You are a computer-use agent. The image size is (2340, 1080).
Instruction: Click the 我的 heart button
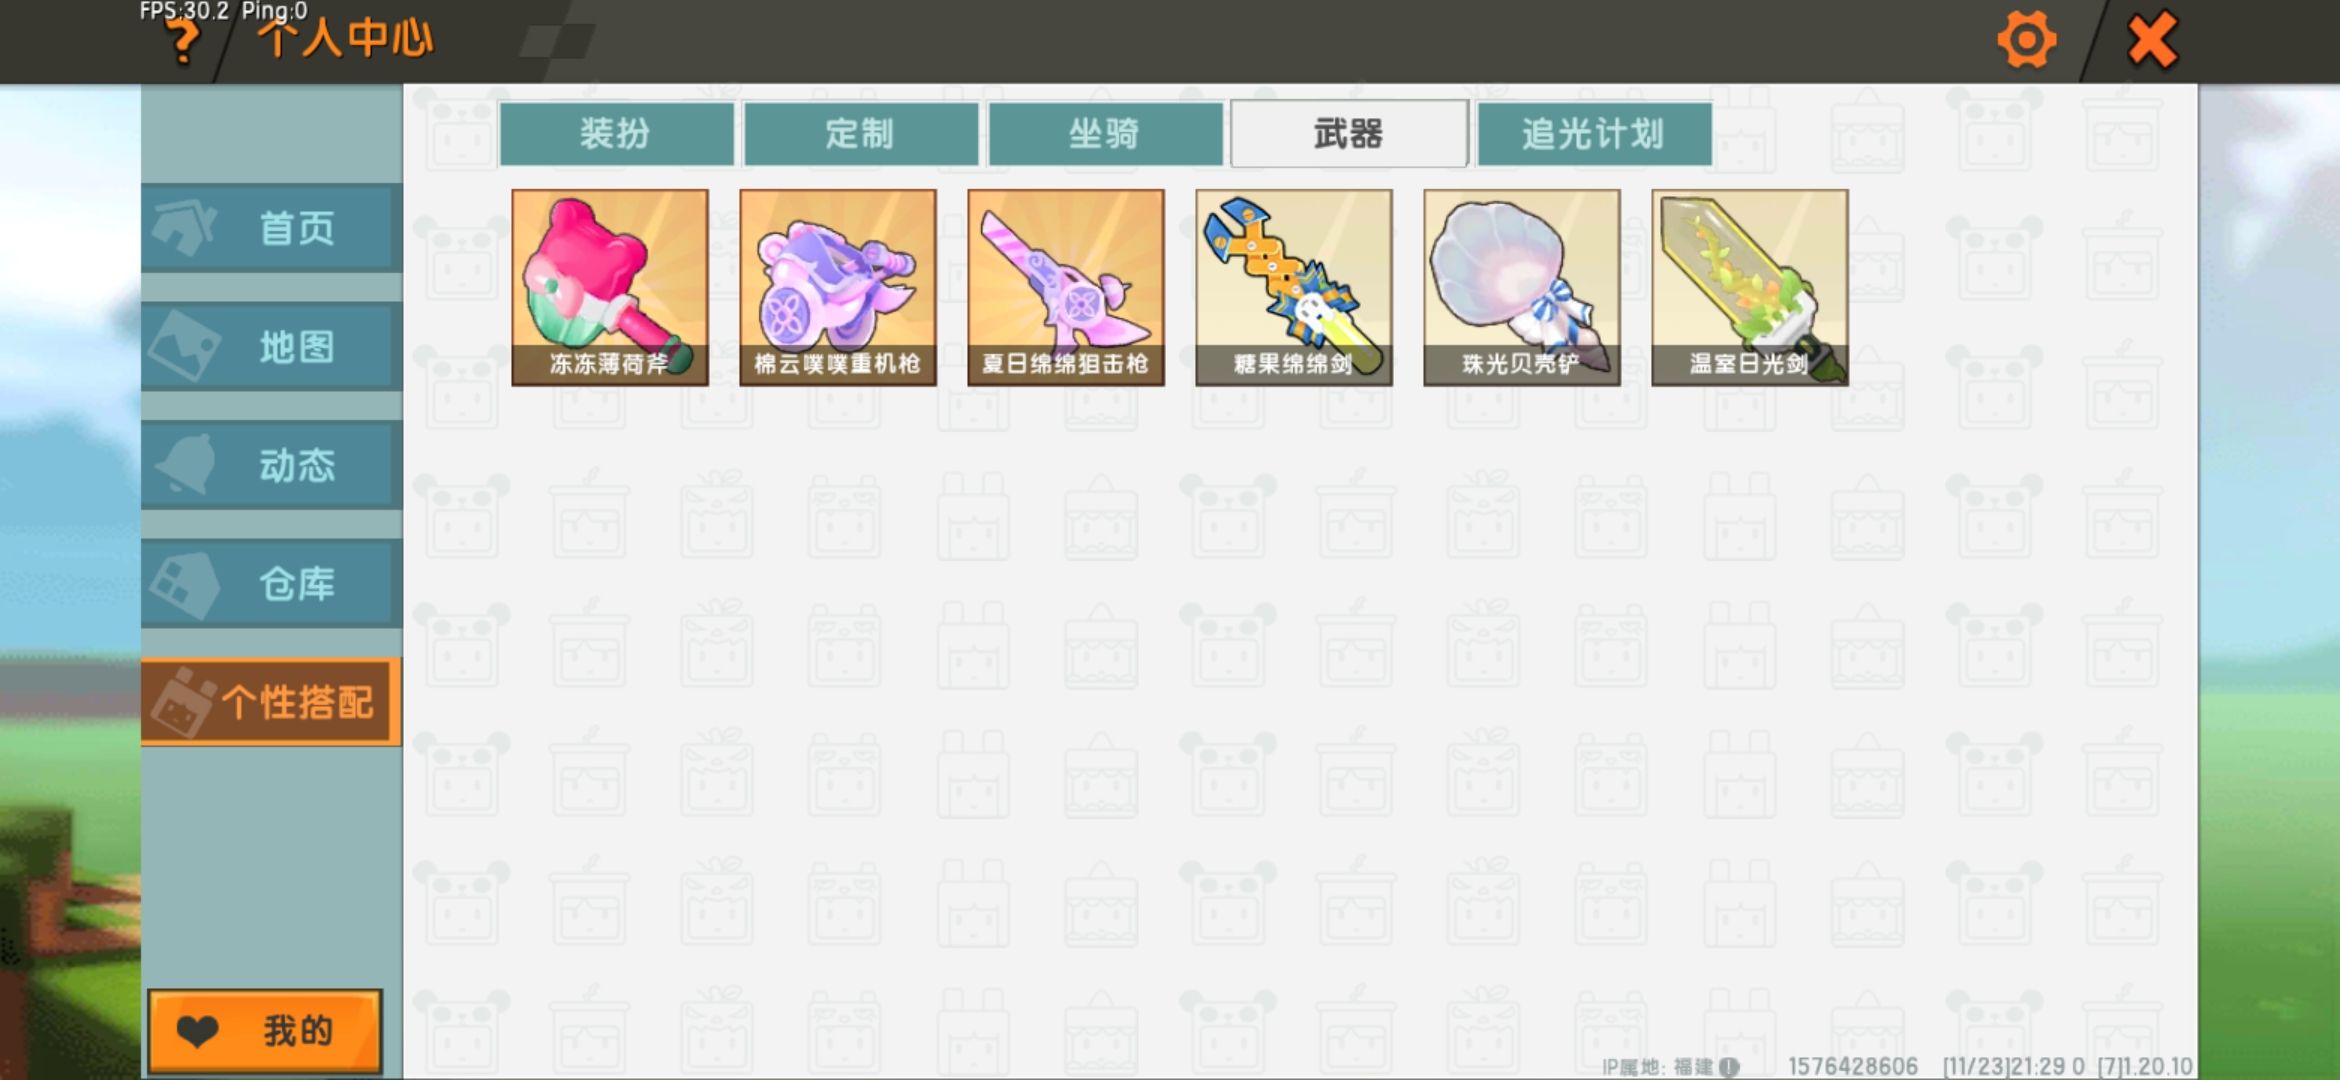(265, 1031)
